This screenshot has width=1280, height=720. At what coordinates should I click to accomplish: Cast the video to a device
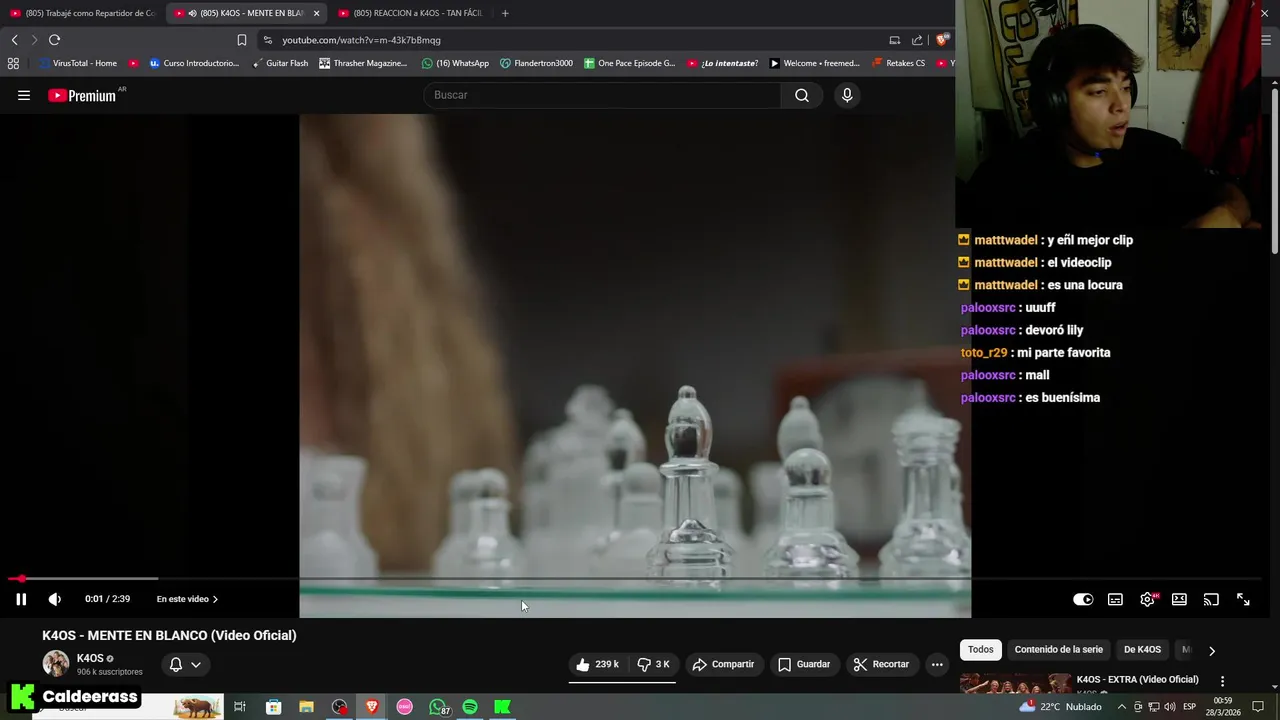tap(1211, 599)
